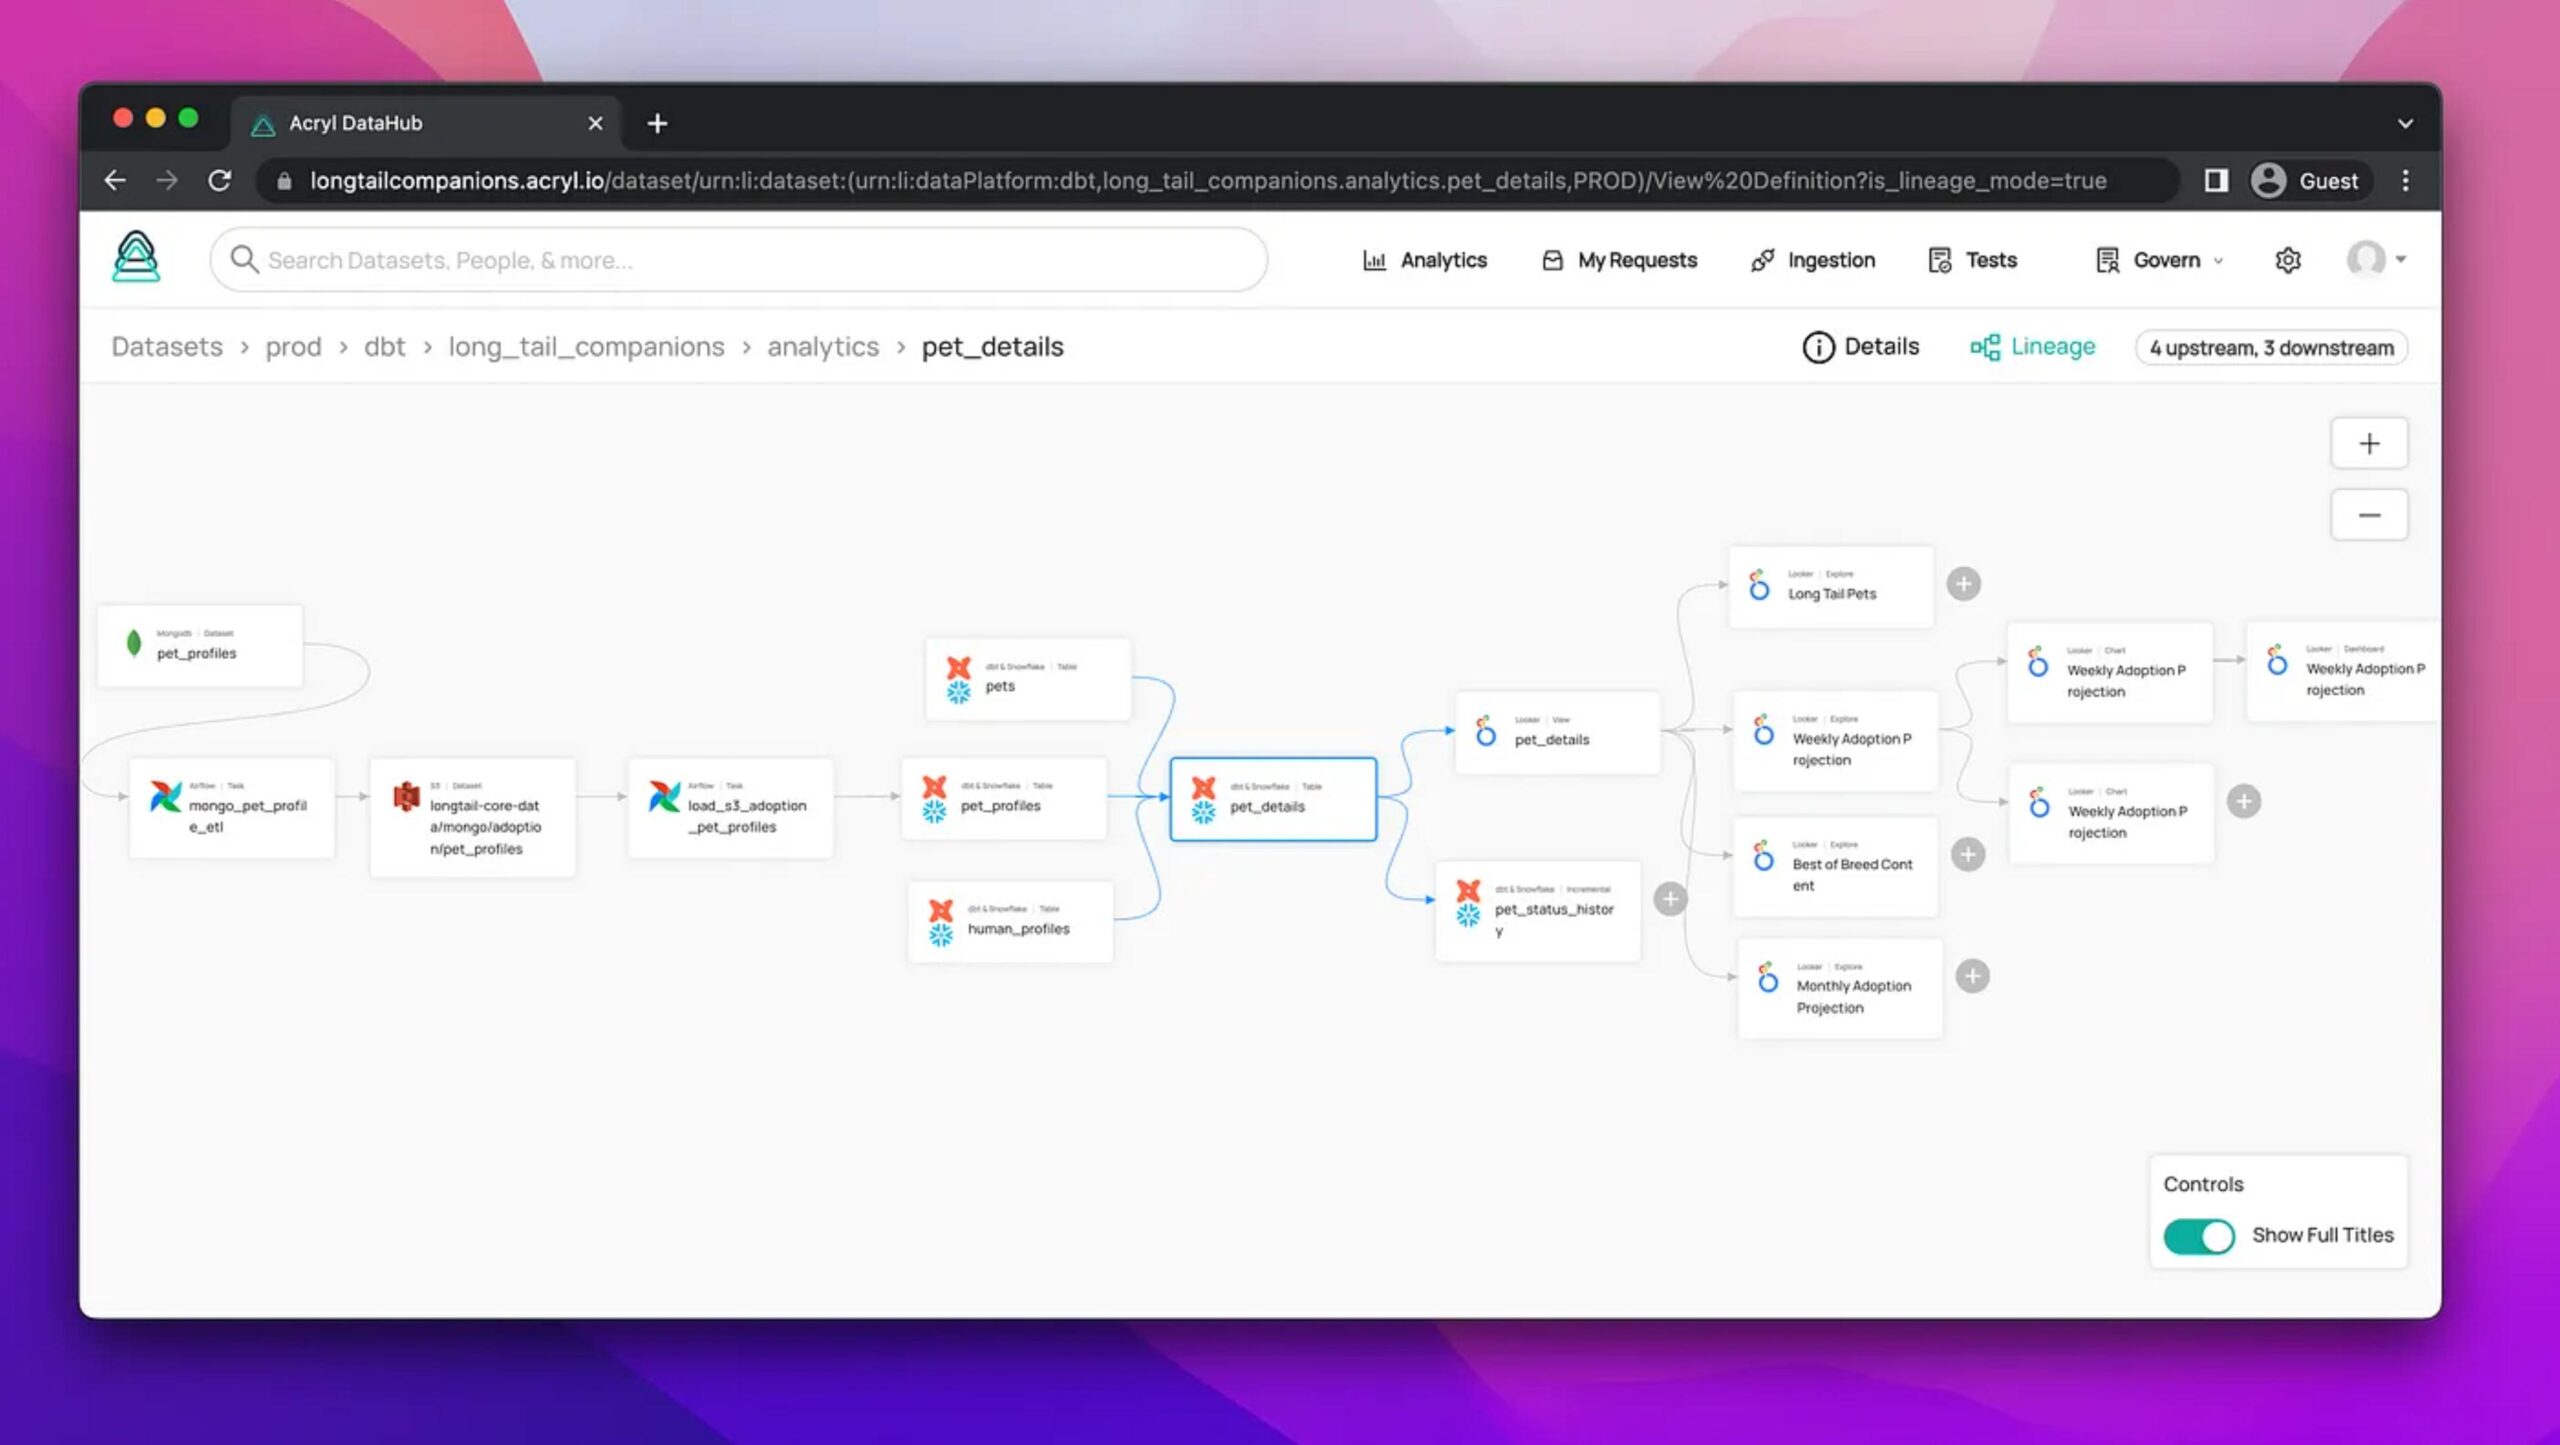Click the search magnifier icon

(244, 259)
